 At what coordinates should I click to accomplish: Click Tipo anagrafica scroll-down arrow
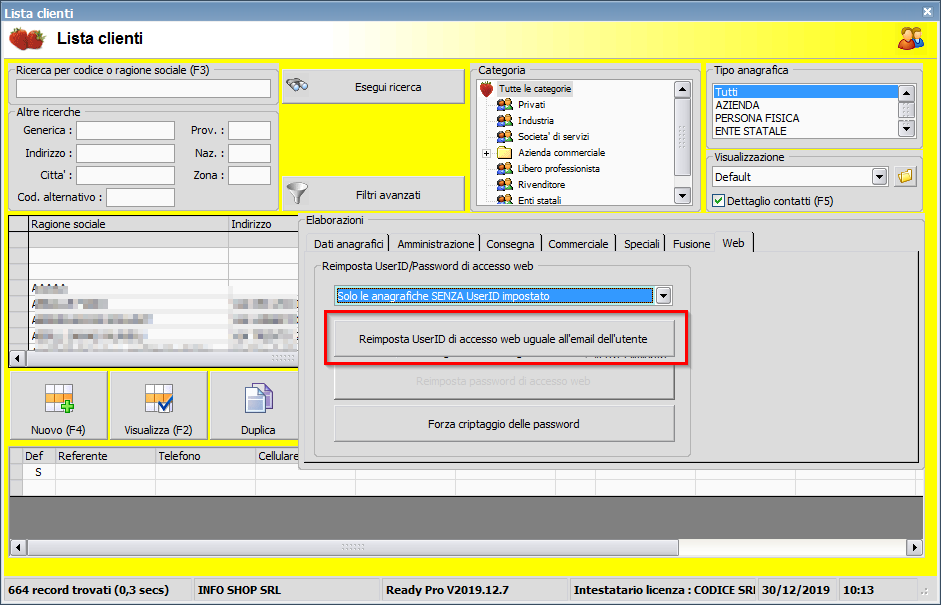click(906, 128)
